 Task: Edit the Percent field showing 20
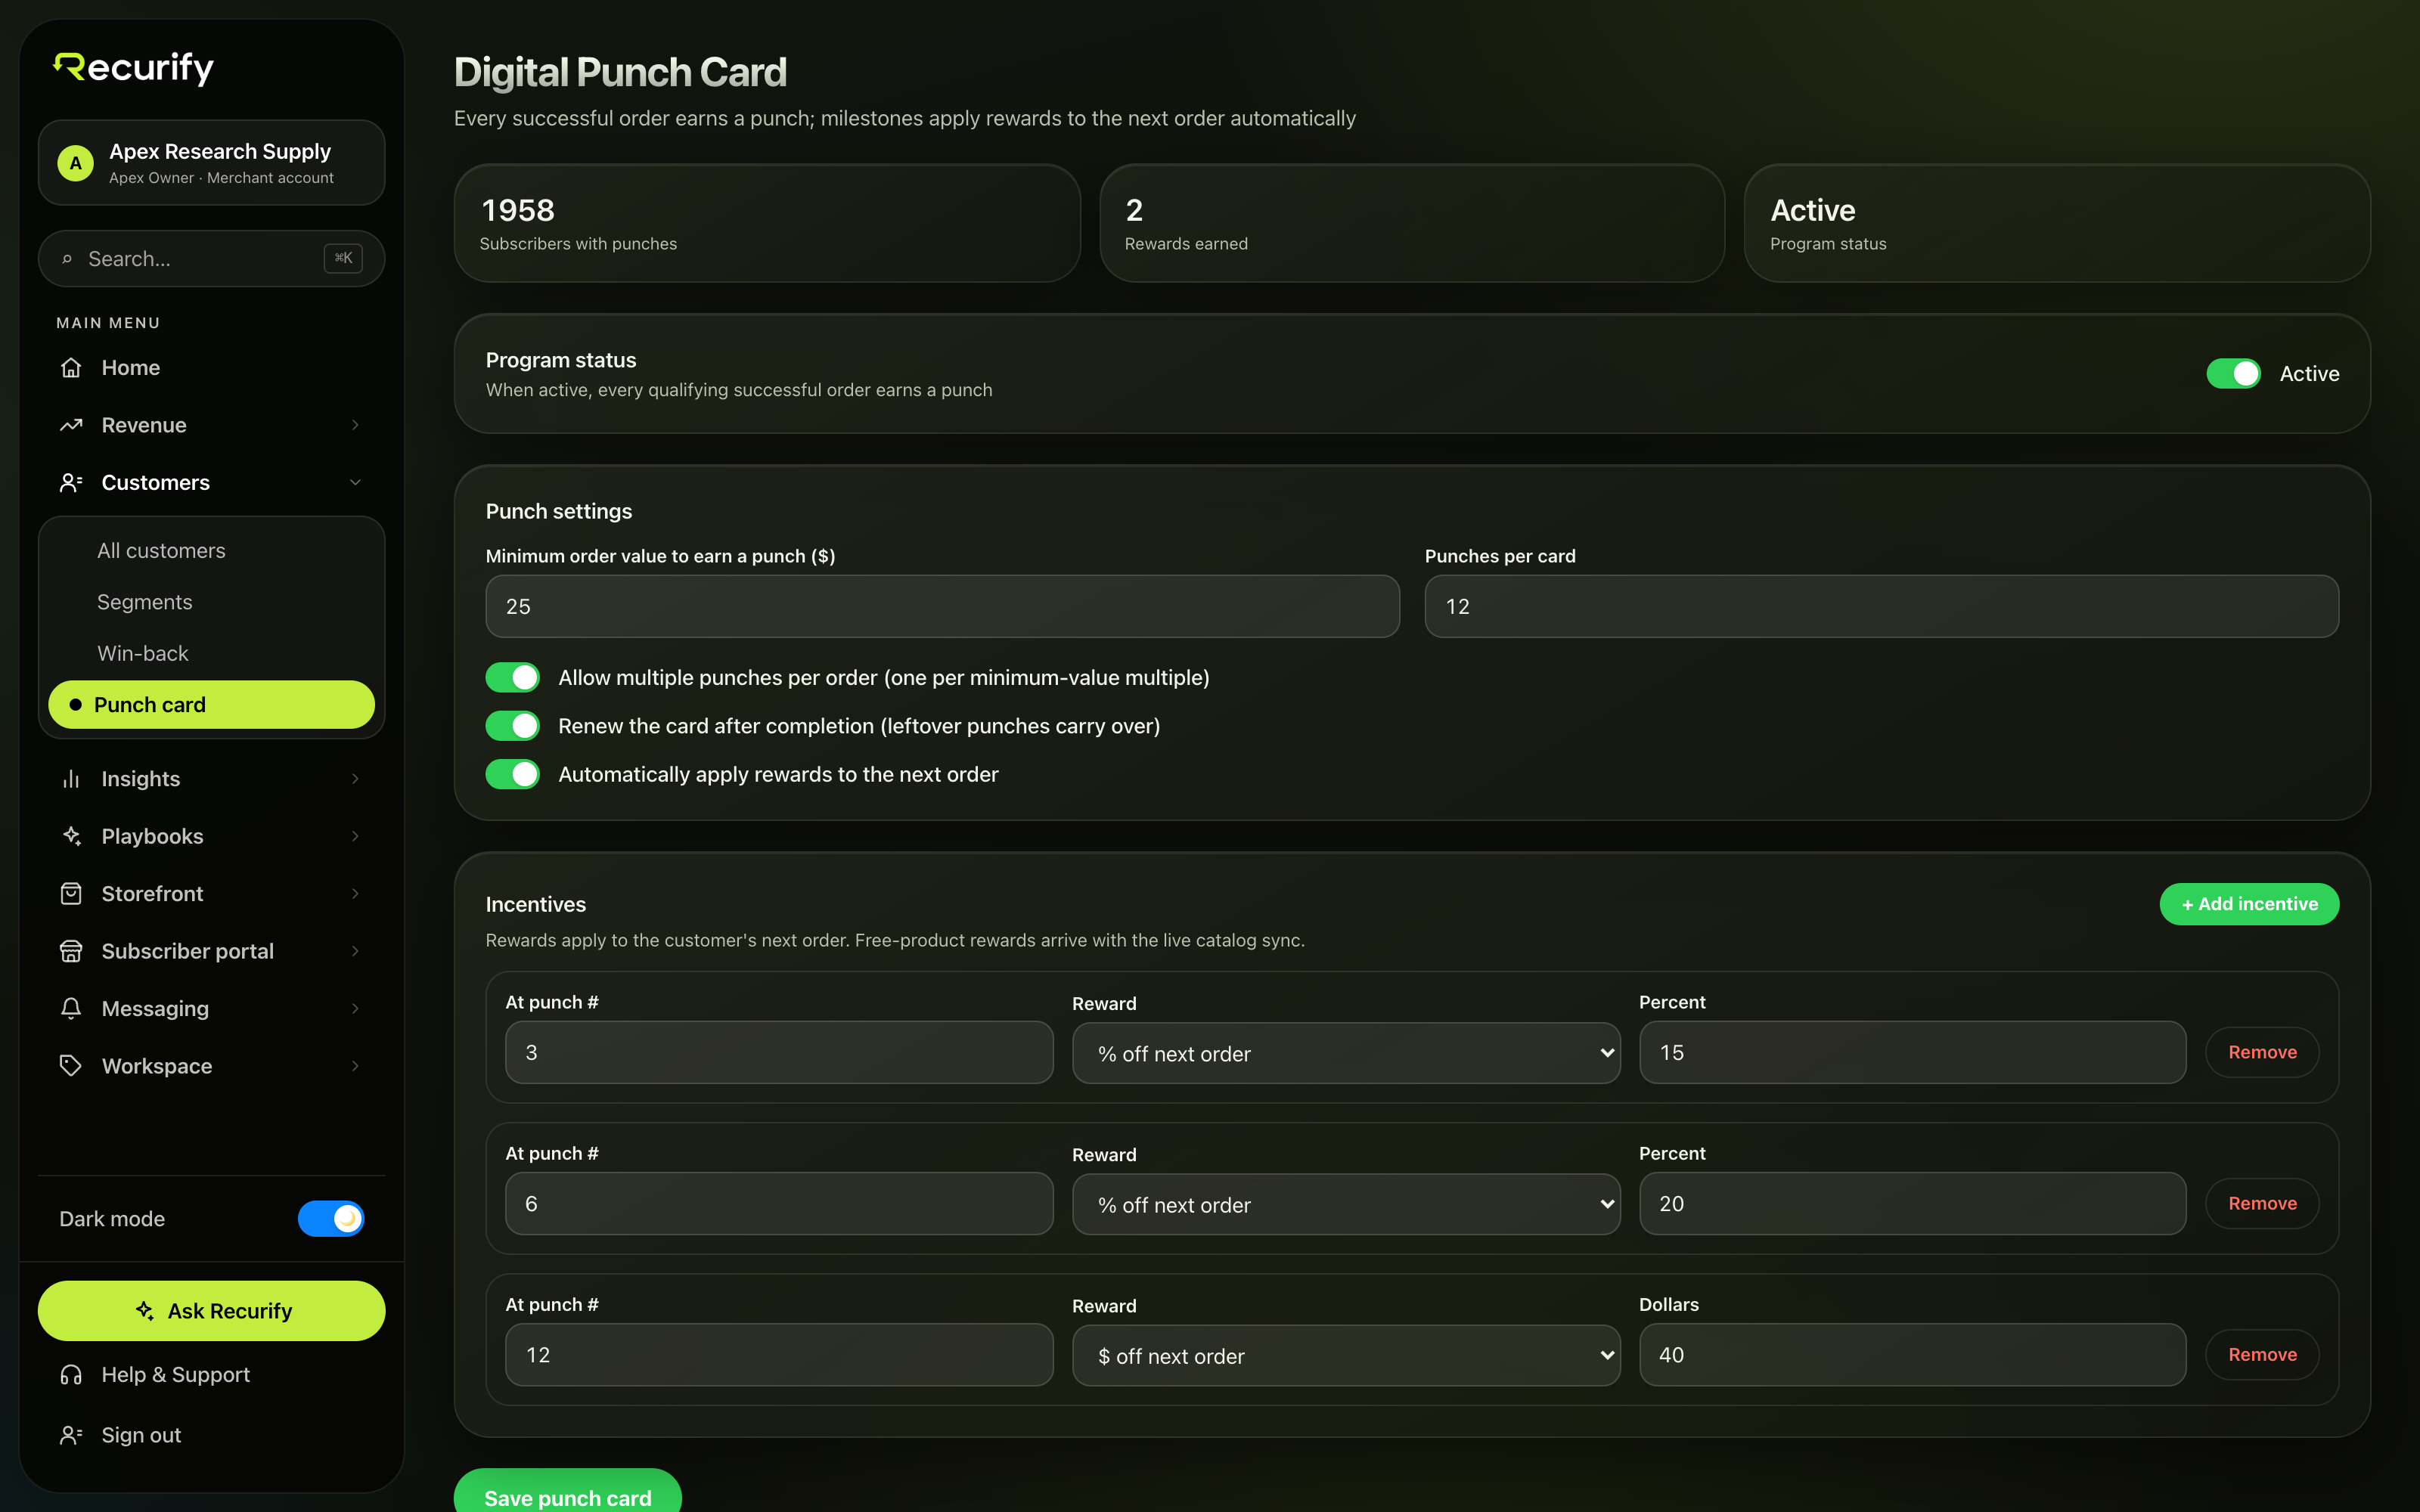(x=1912, y=1203)
